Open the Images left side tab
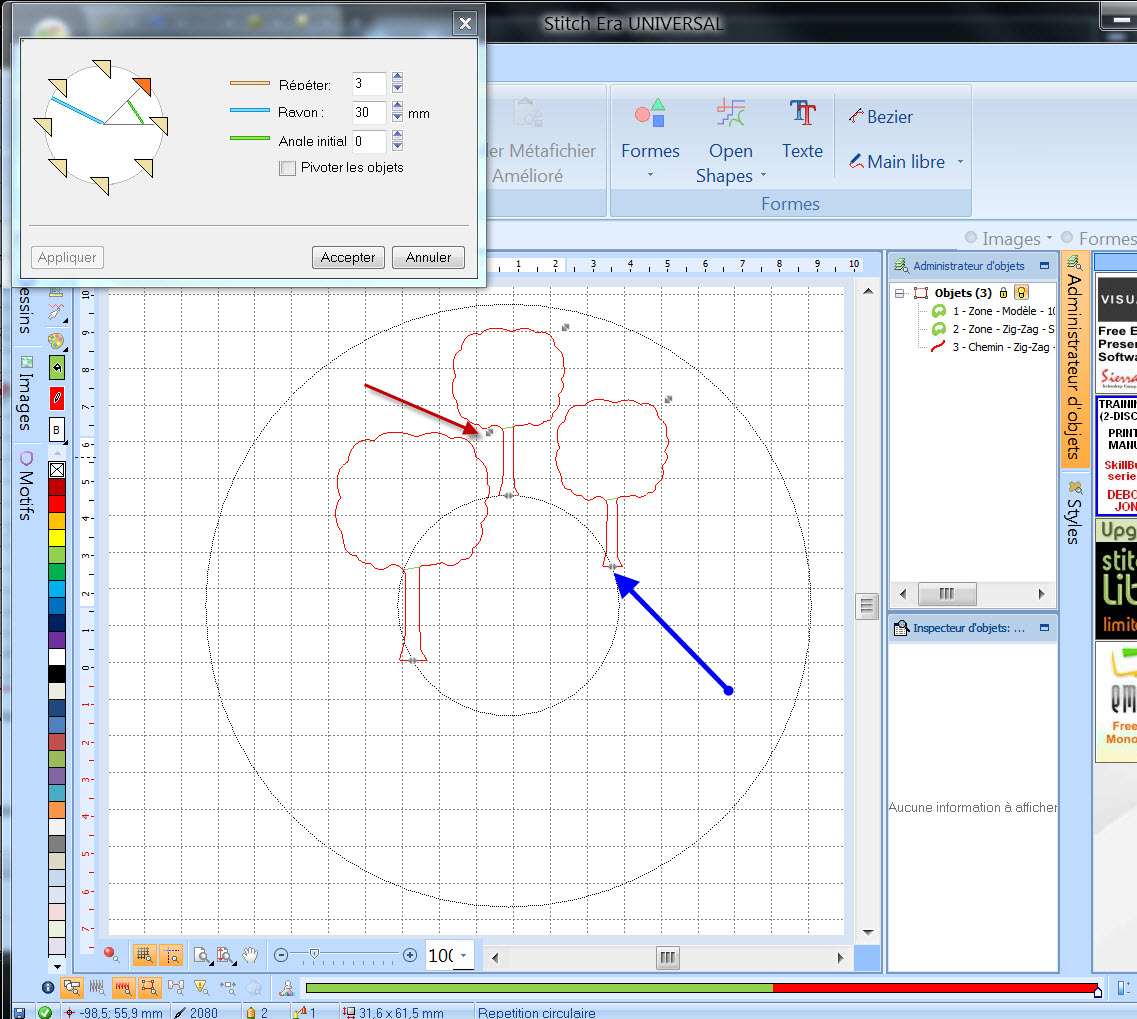 pos(26,392)
